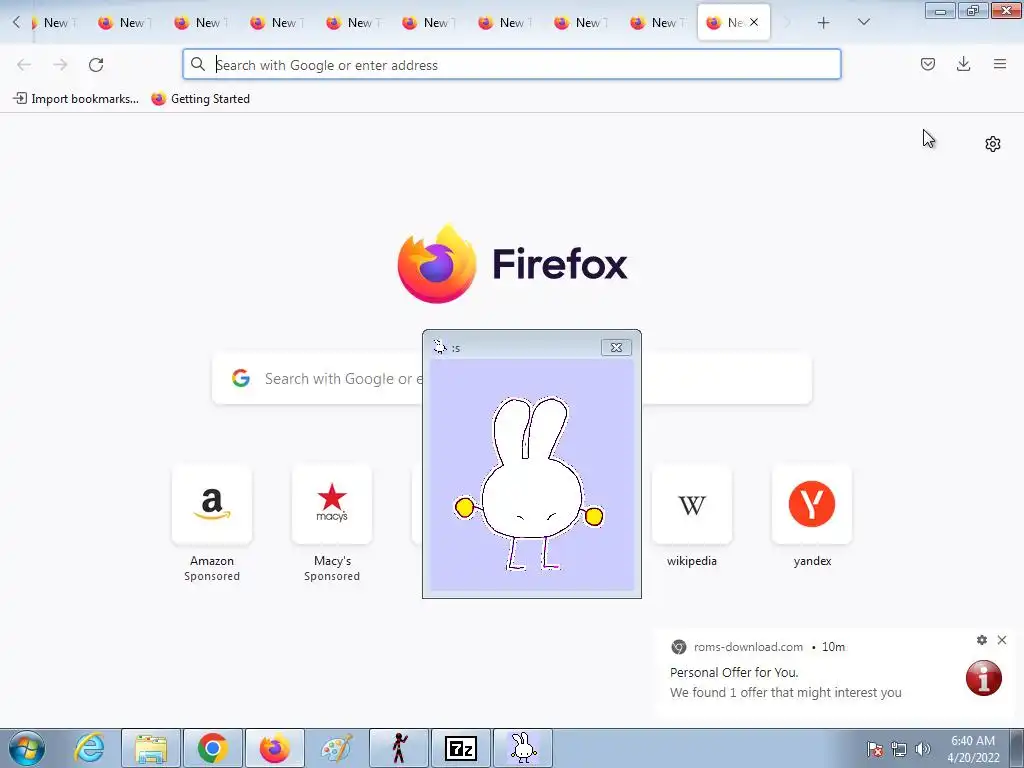This screenshot has width=1024, height=768.
Task: Click the clock showing 6:40 AM
Action: (x=973, y=749)
